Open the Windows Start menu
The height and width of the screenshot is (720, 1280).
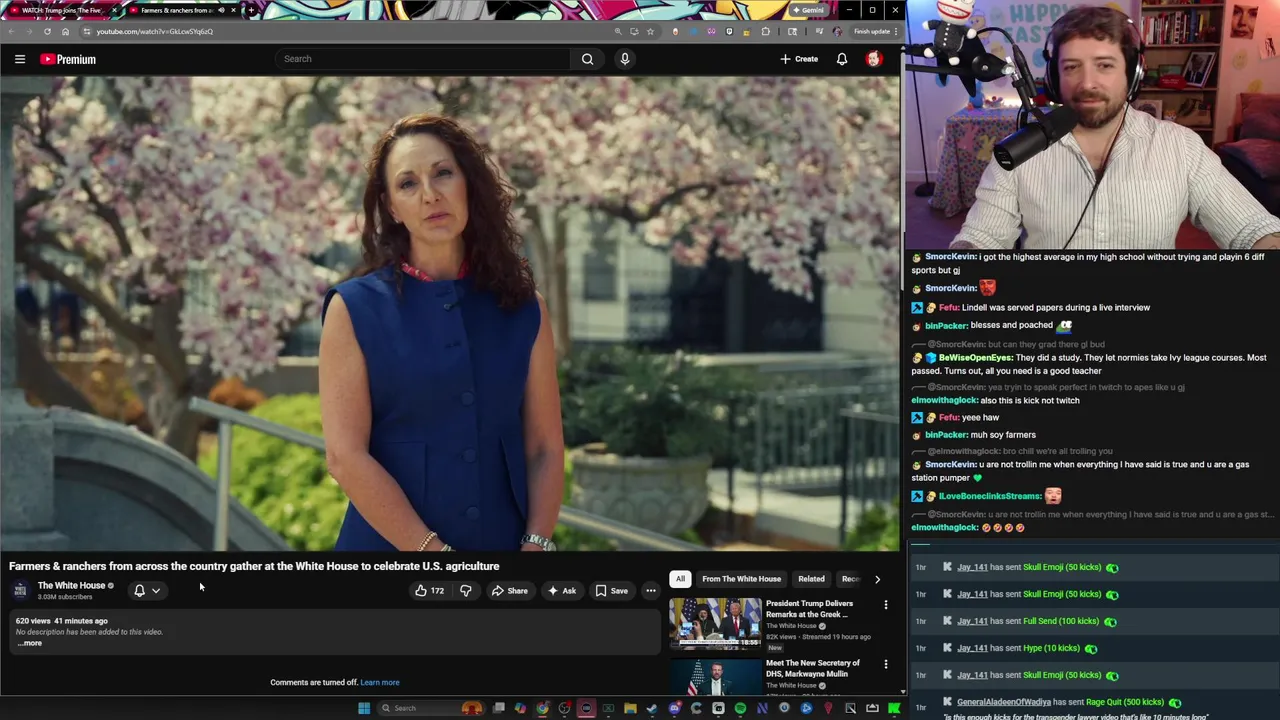[x=364, y=708]
